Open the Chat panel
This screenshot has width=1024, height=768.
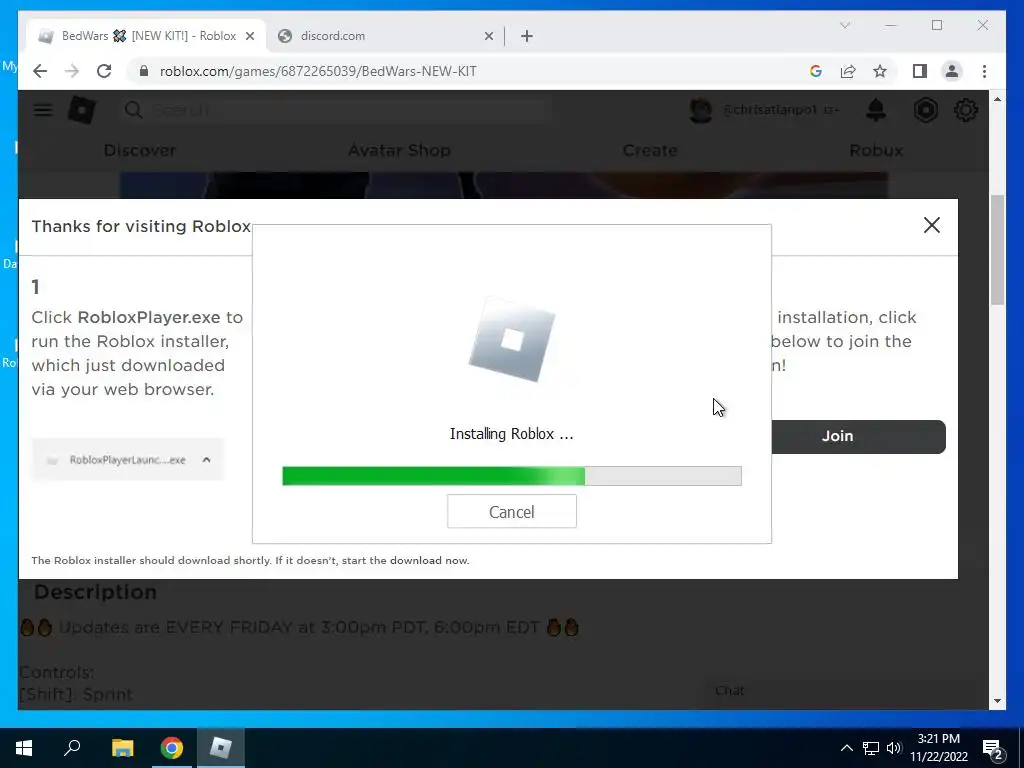[839, 691]
